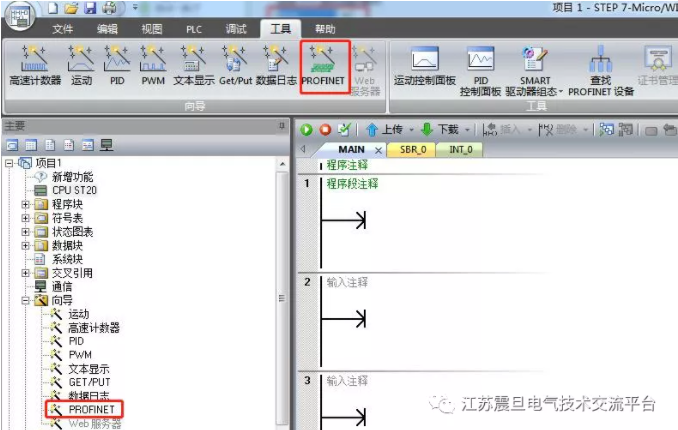This screenshot has width=678, height=430.
Task: Open 通信 in project tree
Action: tap(54, 286)
